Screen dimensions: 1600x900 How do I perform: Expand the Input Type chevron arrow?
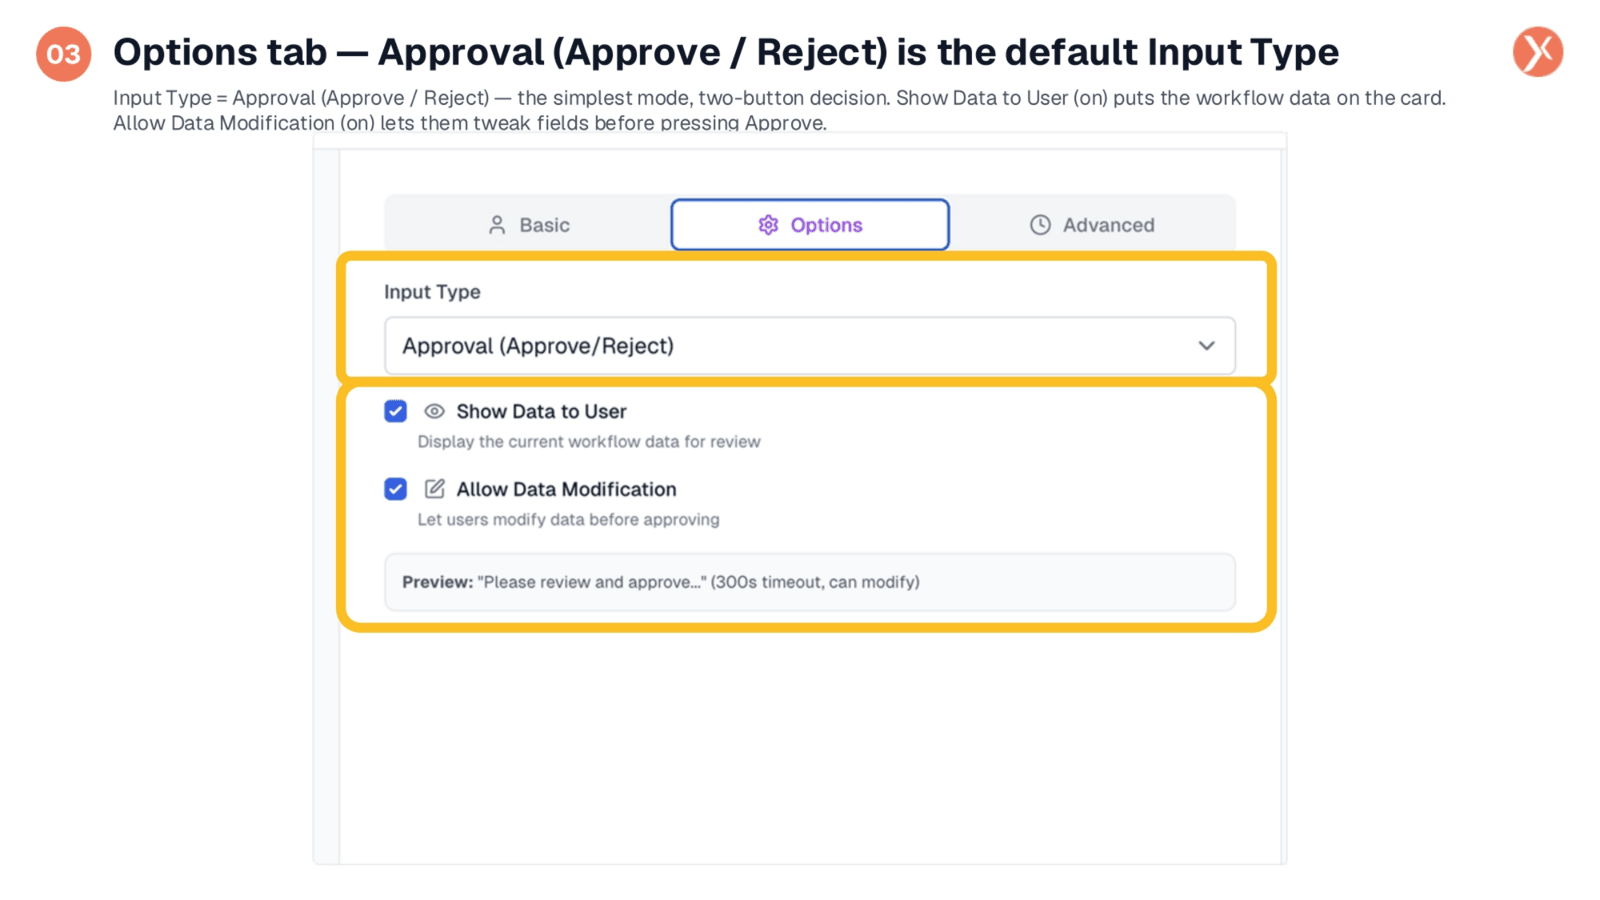1207,346
